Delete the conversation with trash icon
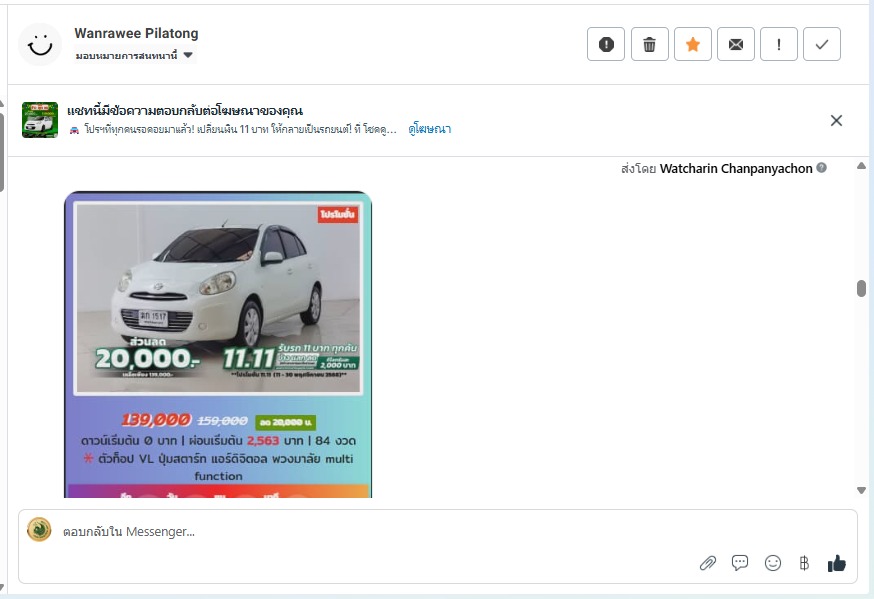The width and height of the screenshot is (874, 599). (649, 44)
